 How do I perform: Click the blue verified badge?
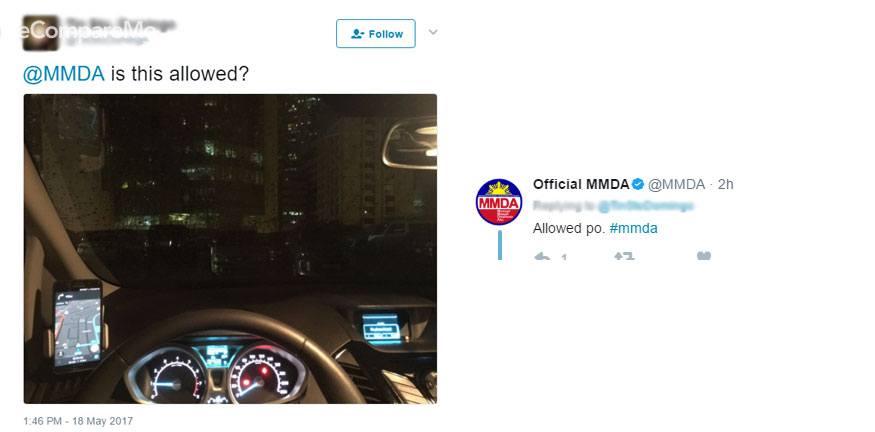(x=637, y=184)
